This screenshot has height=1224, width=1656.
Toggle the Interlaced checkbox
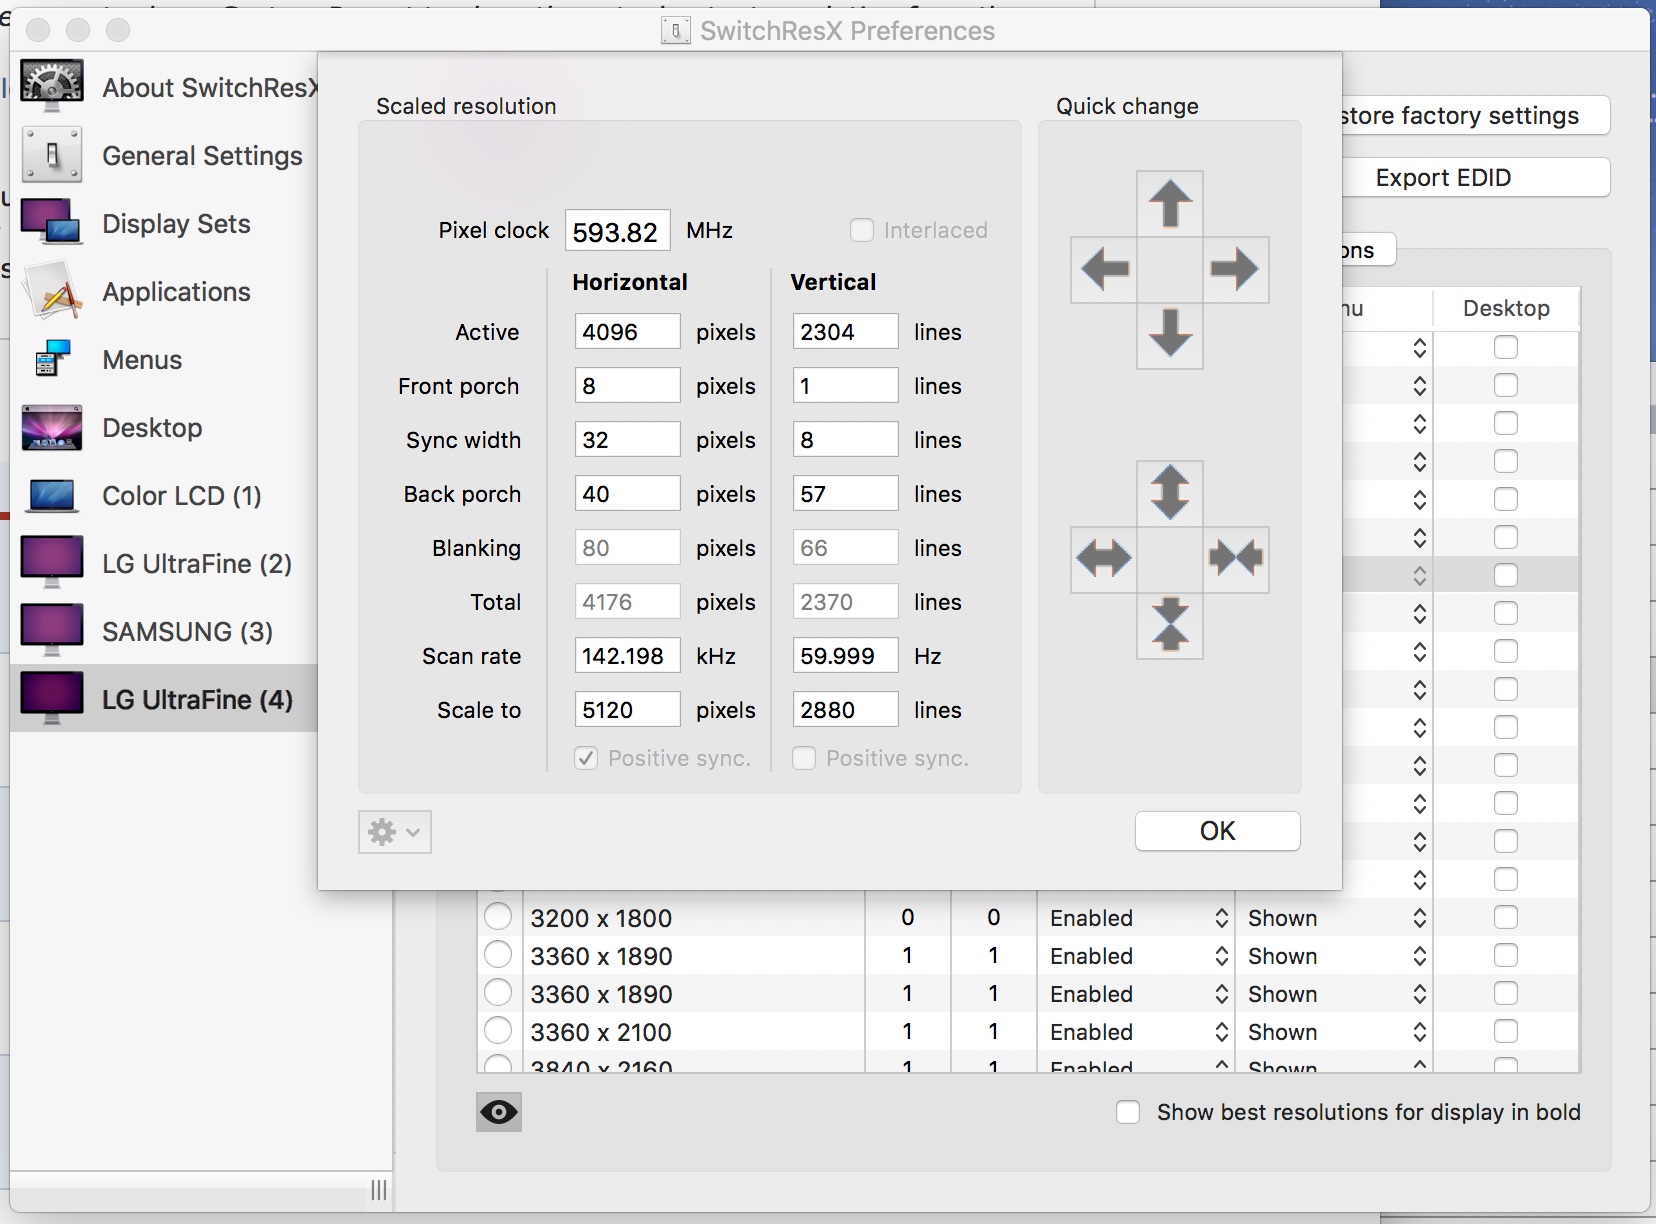coord(862,230)
